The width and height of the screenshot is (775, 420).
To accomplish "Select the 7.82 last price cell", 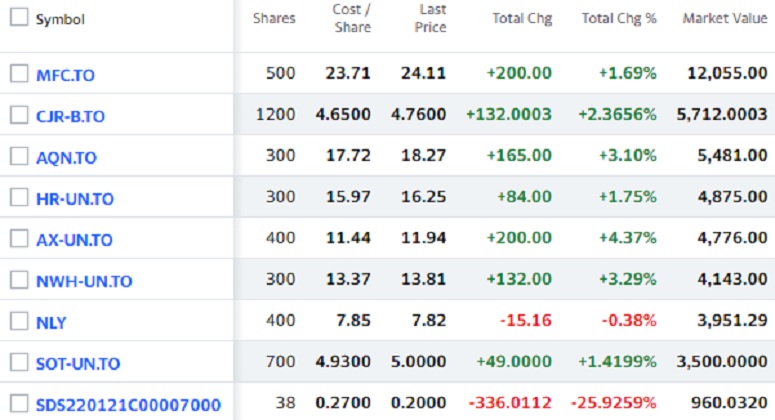I will 429,320.
